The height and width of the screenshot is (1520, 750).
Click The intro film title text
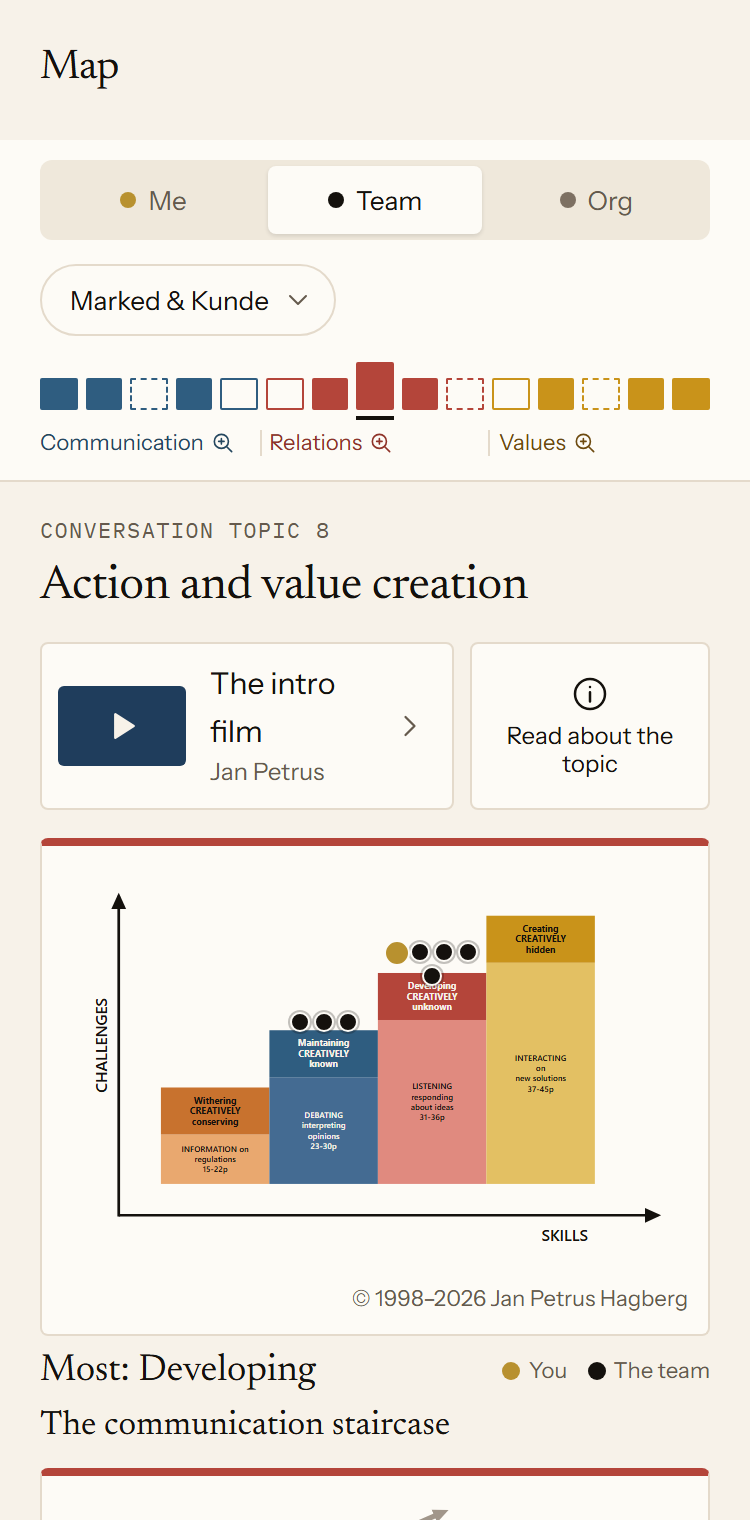point(273,707)
